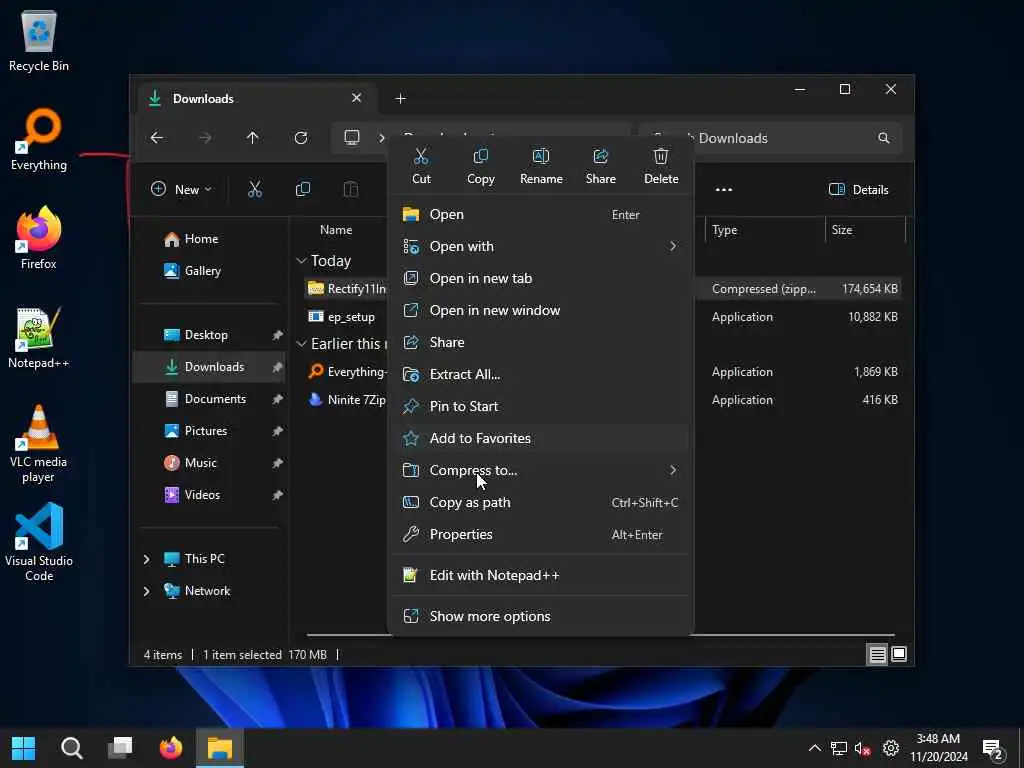1024x768 pixels.
Task: Collapse the Today group
Action: coord(301,261)
